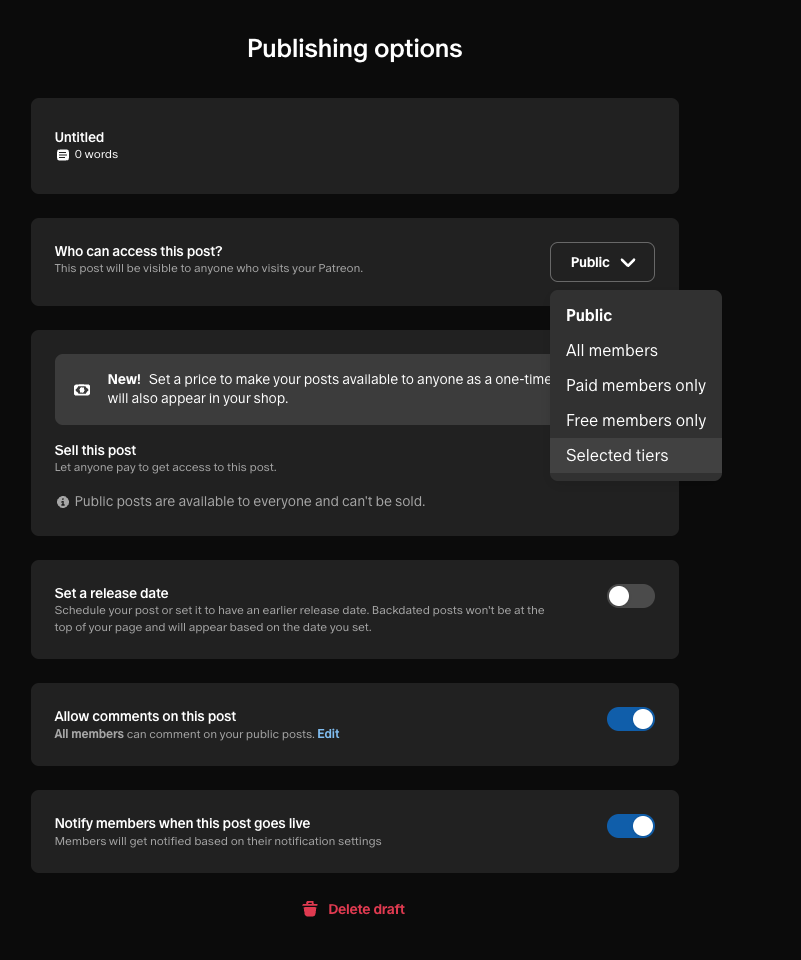Disable Allow comments on this post

click(x=630, y=719)
